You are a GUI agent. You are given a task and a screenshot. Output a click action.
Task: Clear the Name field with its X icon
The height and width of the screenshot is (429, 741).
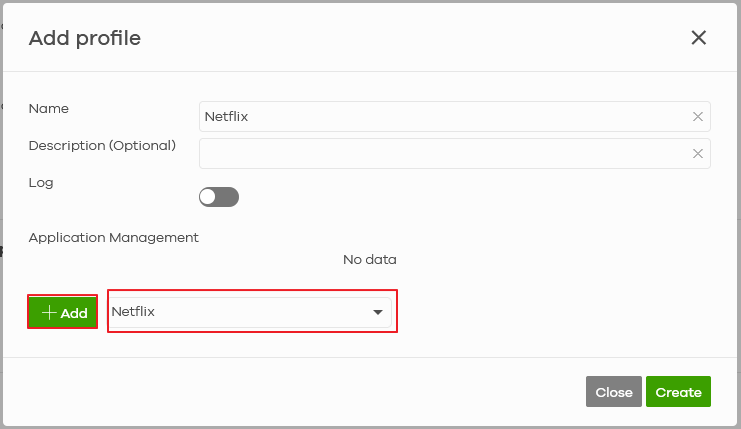click(x=698, y=117)
